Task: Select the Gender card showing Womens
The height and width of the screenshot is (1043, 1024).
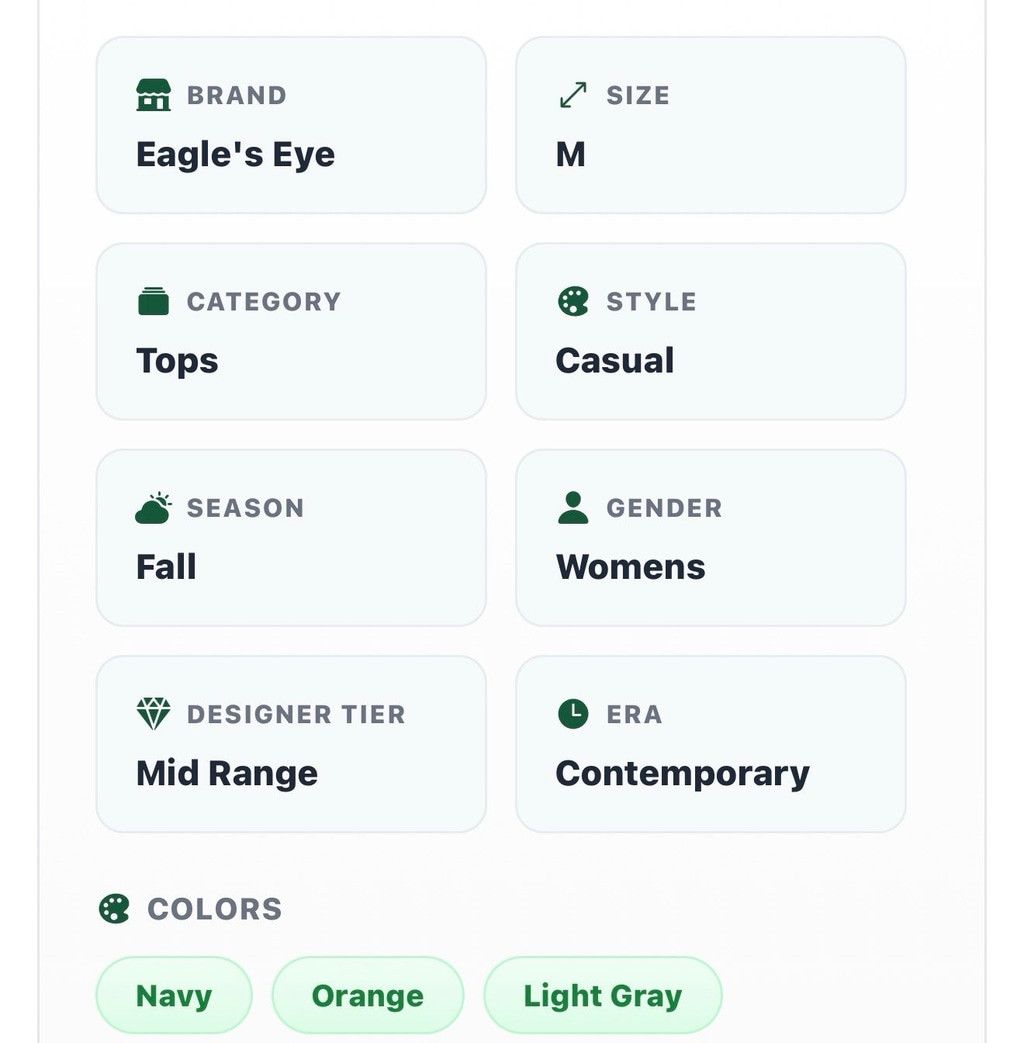Action: [711, 537]
